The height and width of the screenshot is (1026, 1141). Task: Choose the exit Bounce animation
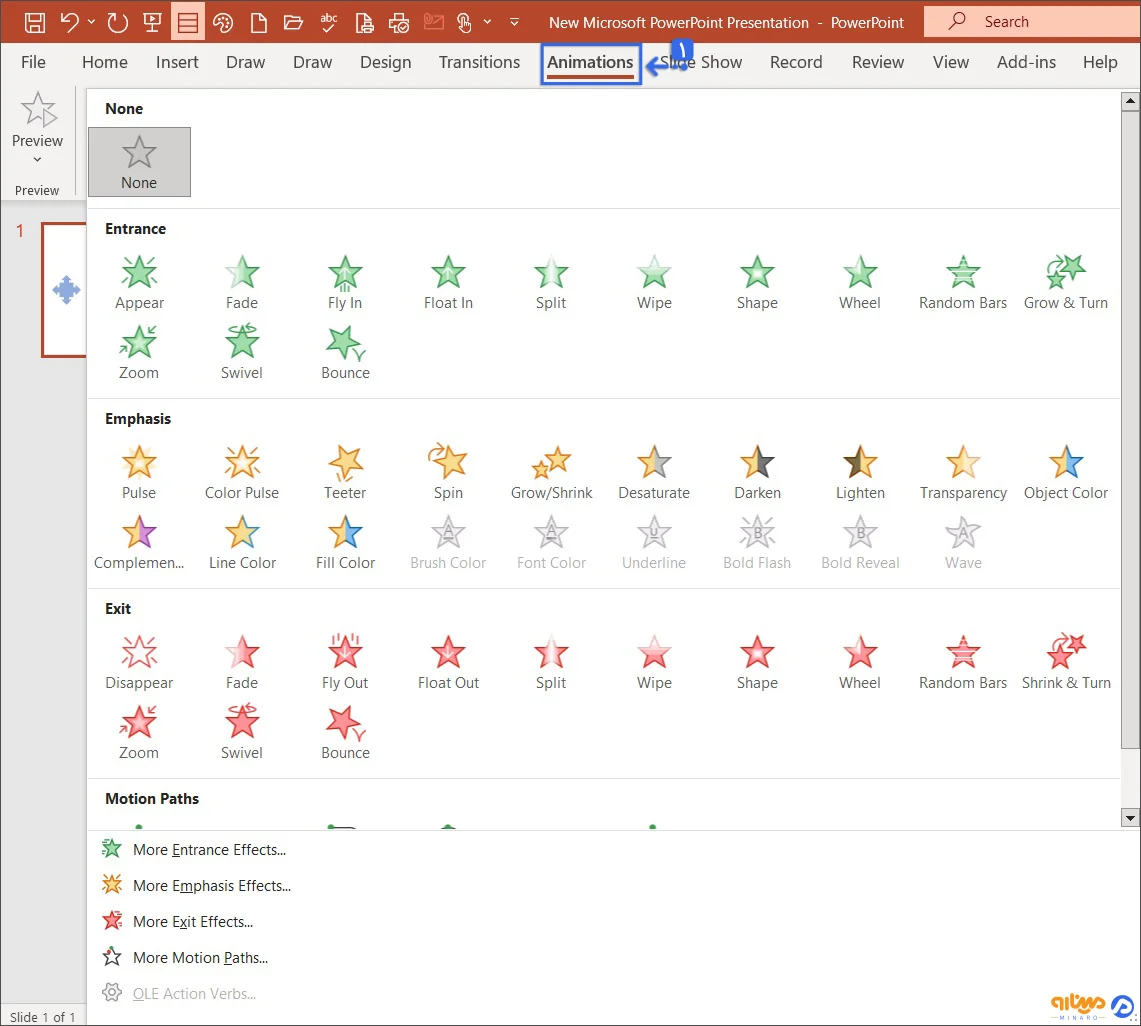tap(345, 733)
